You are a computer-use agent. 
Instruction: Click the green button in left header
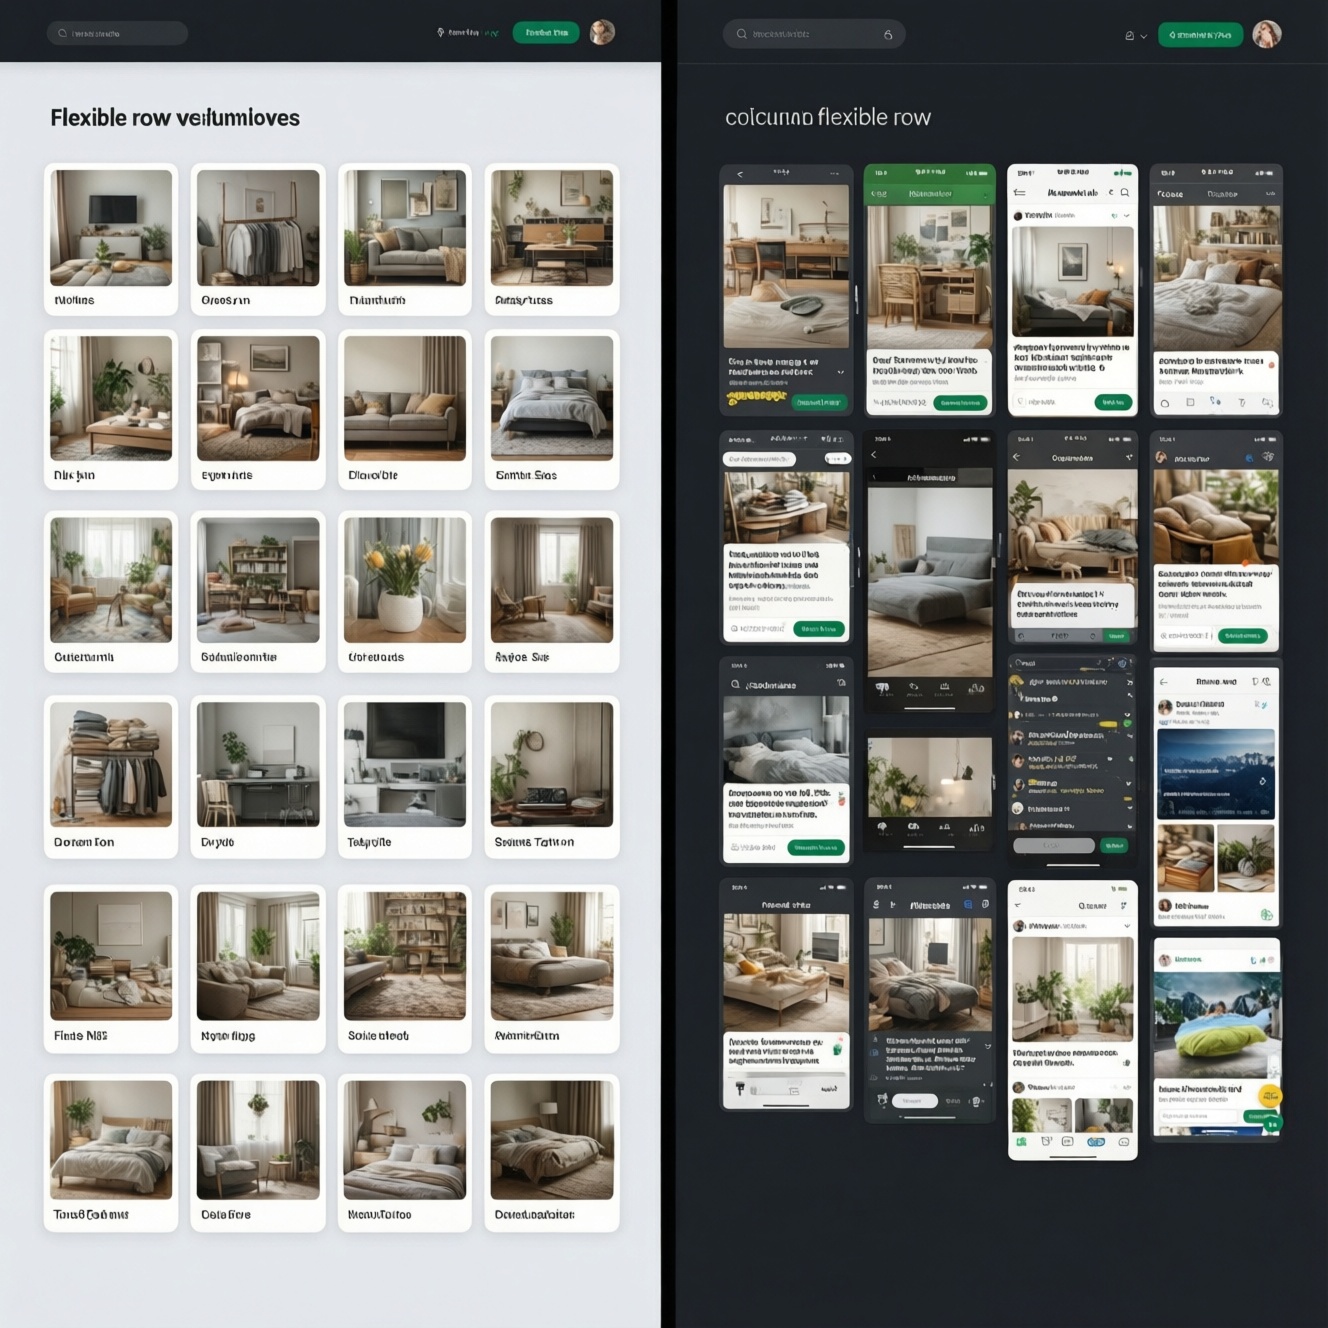pyautogui.click(x=546, y=33)
